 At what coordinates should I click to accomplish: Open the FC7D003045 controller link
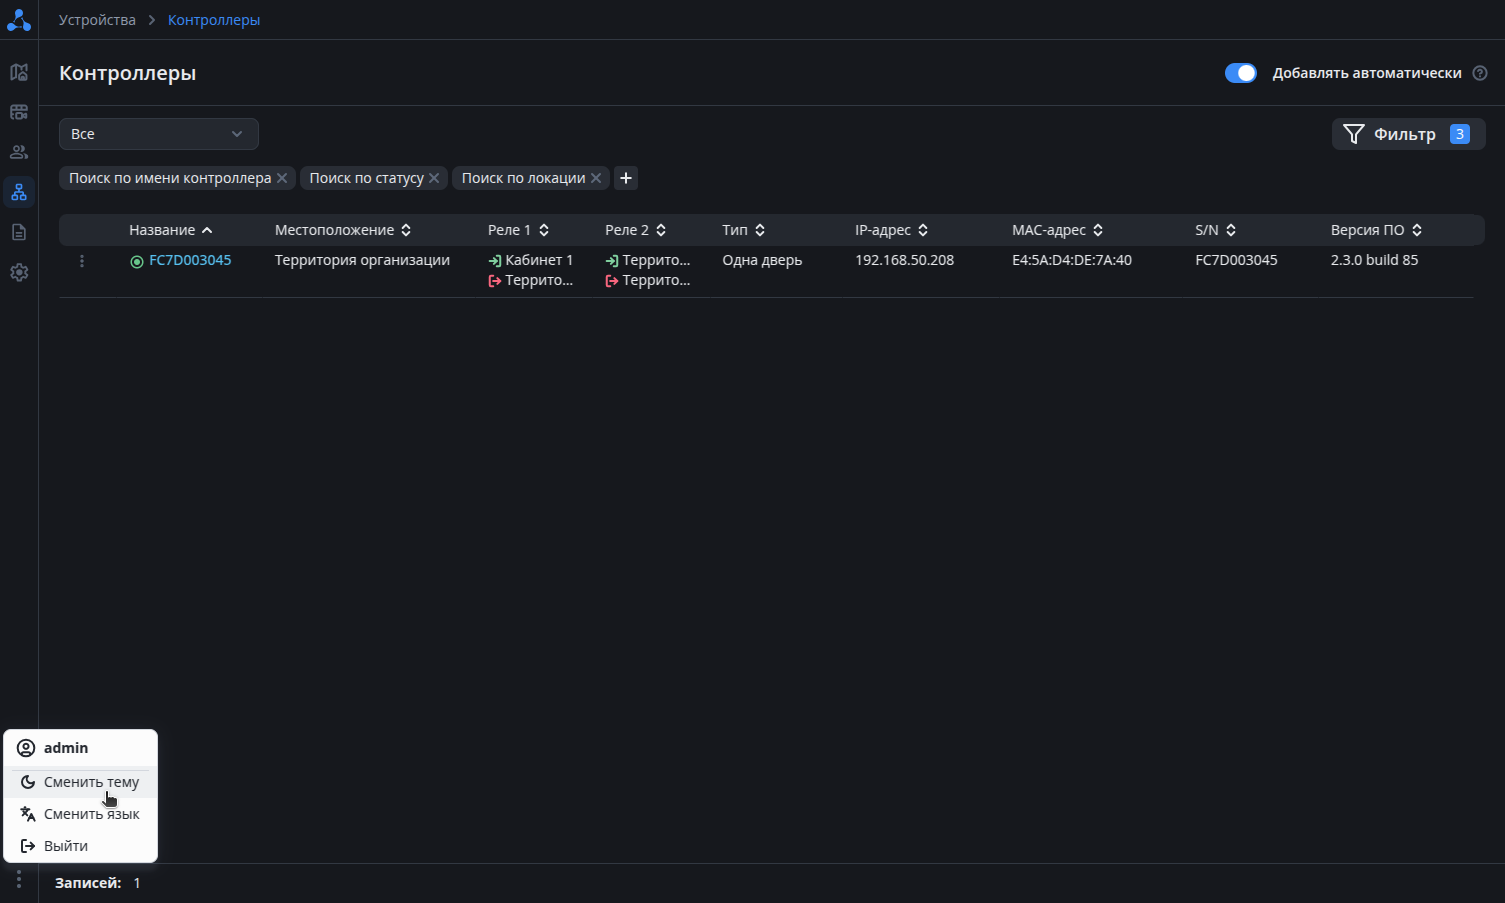(190, 260)
